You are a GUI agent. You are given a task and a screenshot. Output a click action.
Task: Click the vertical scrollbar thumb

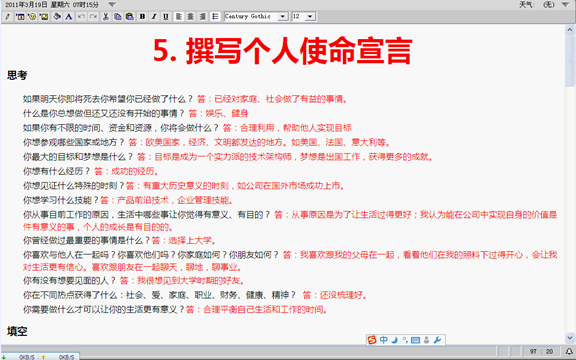point(570,61)
